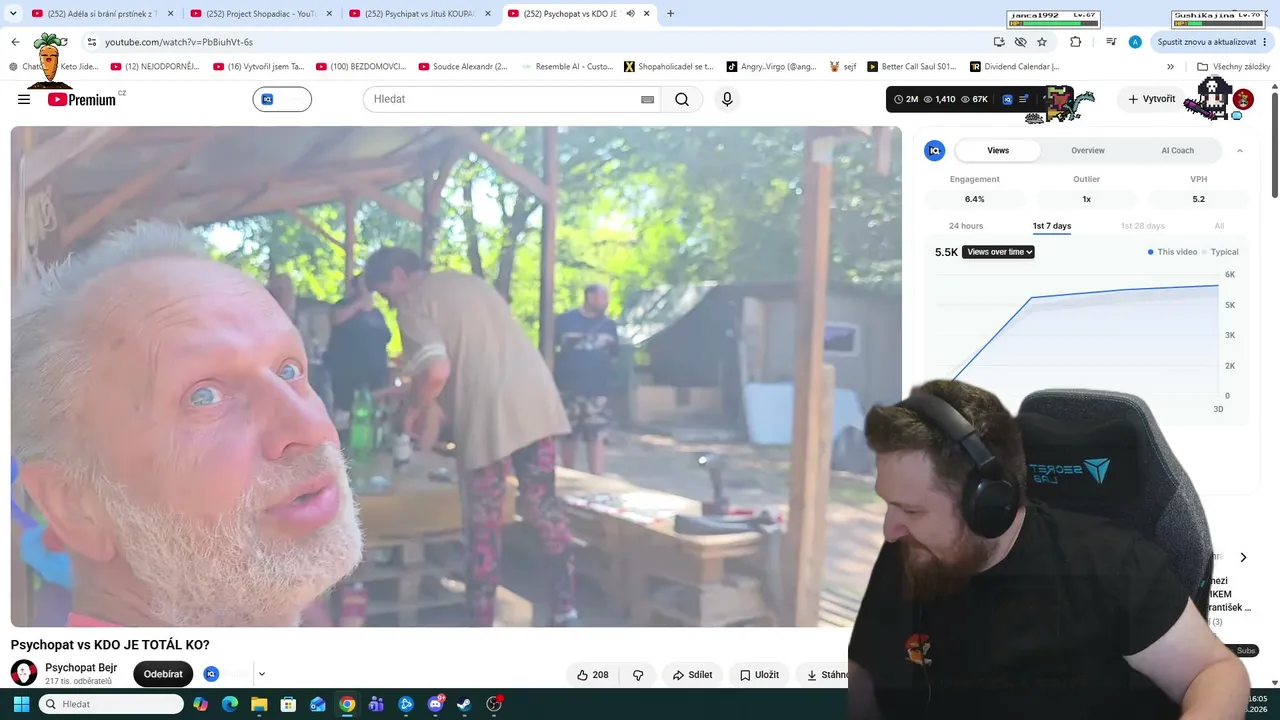Screen dimensions: 1280x720
Task: Click the Sdílet share button
Action: (692, 675)
